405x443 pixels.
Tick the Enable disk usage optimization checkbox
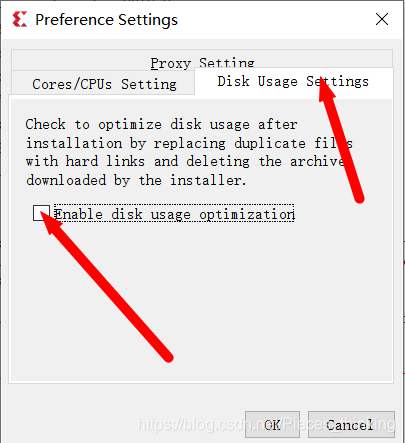coord(41,213)
